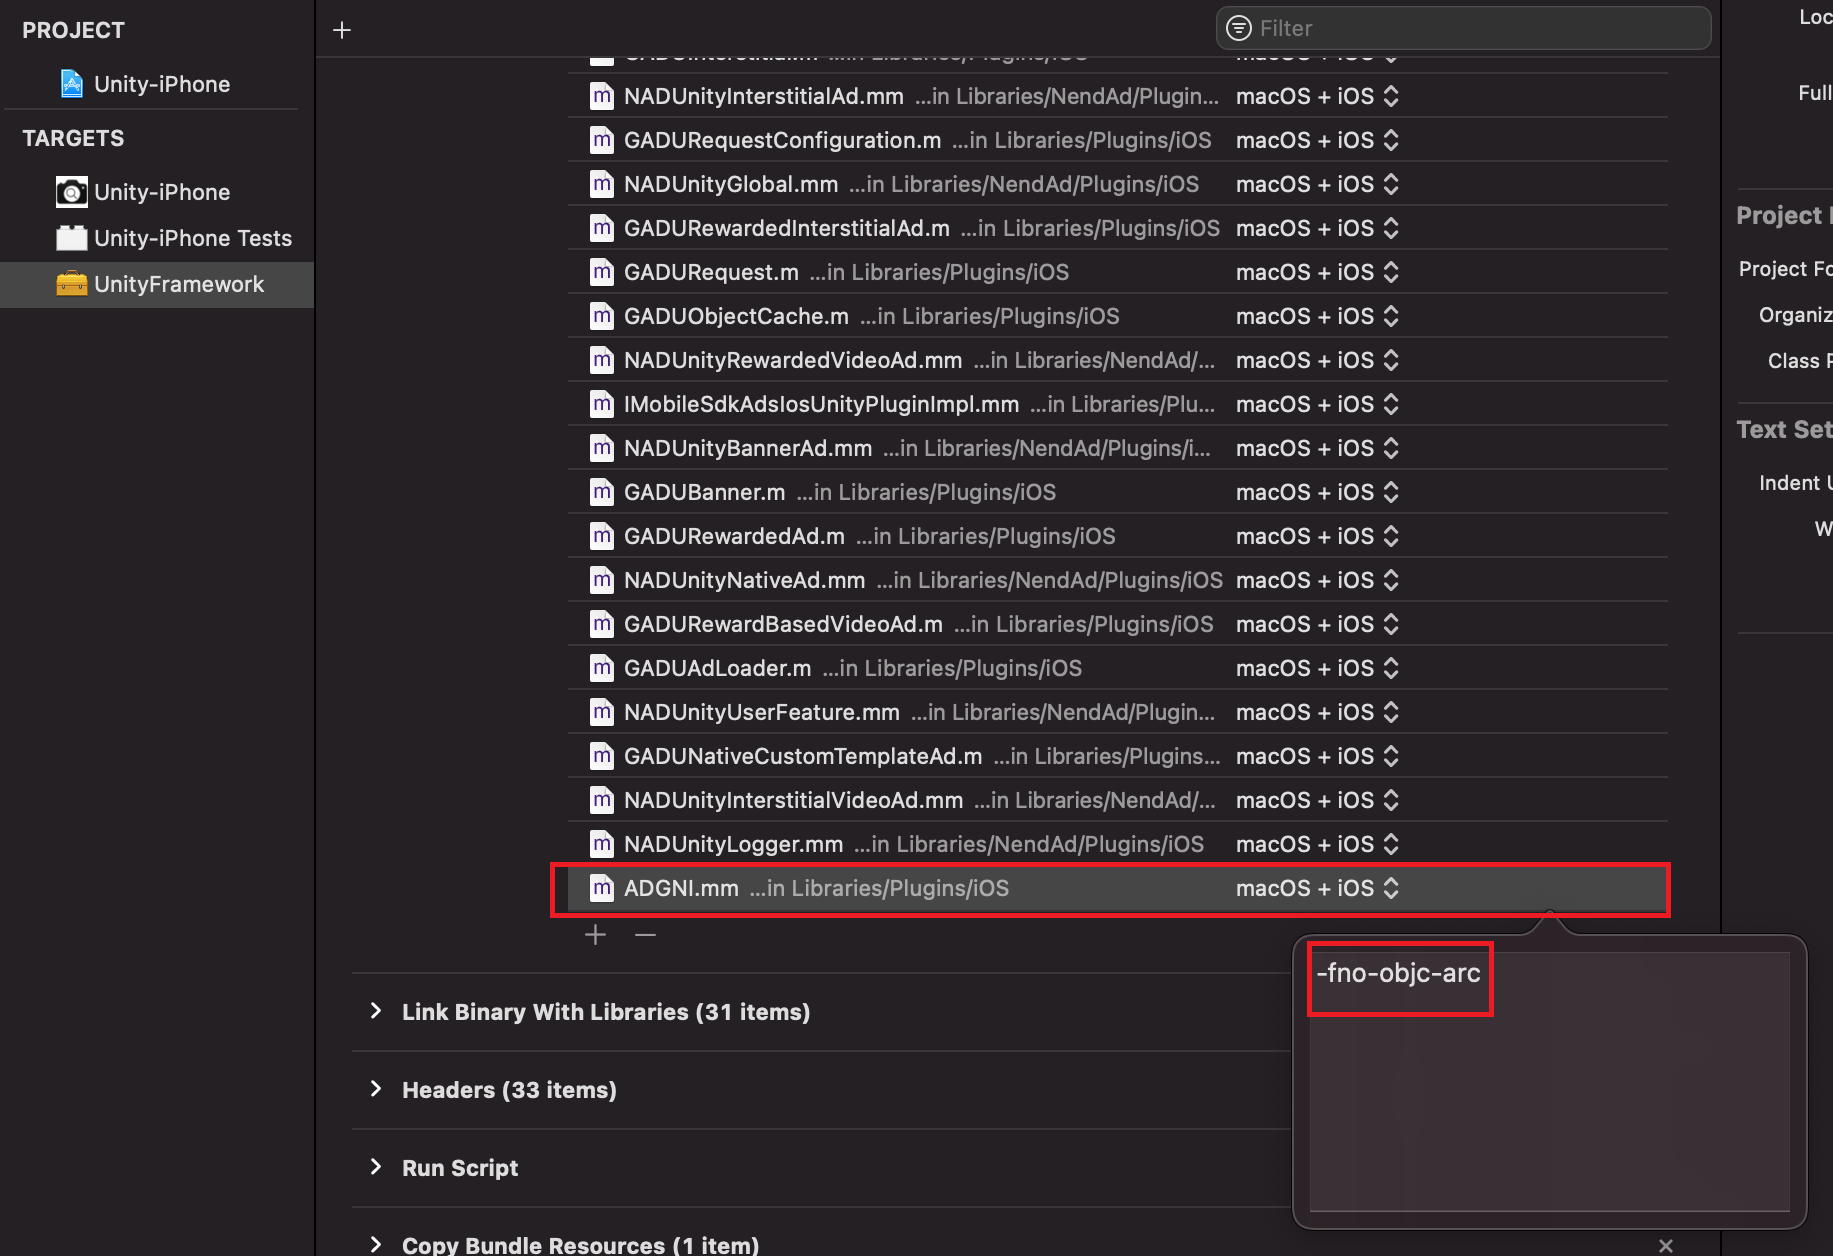Expand the Run Script phase
This screenshot has width=1833, height=1256.
[x=376, y=1167]
